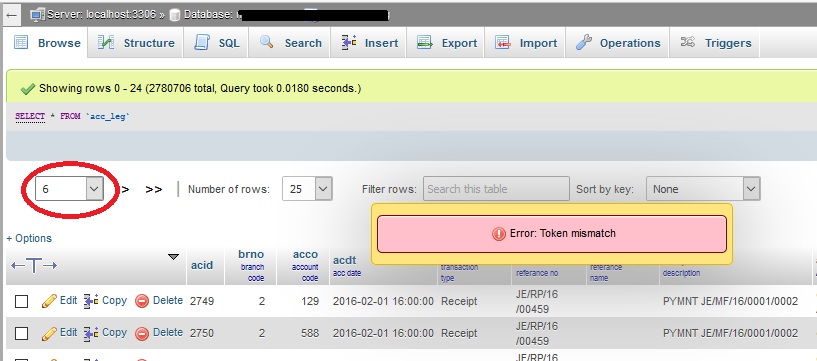This screenshot has height=361, width=817.
Task: Open the Server: localhost:3306 breadcrumb link
Action: tap(102, 15)
